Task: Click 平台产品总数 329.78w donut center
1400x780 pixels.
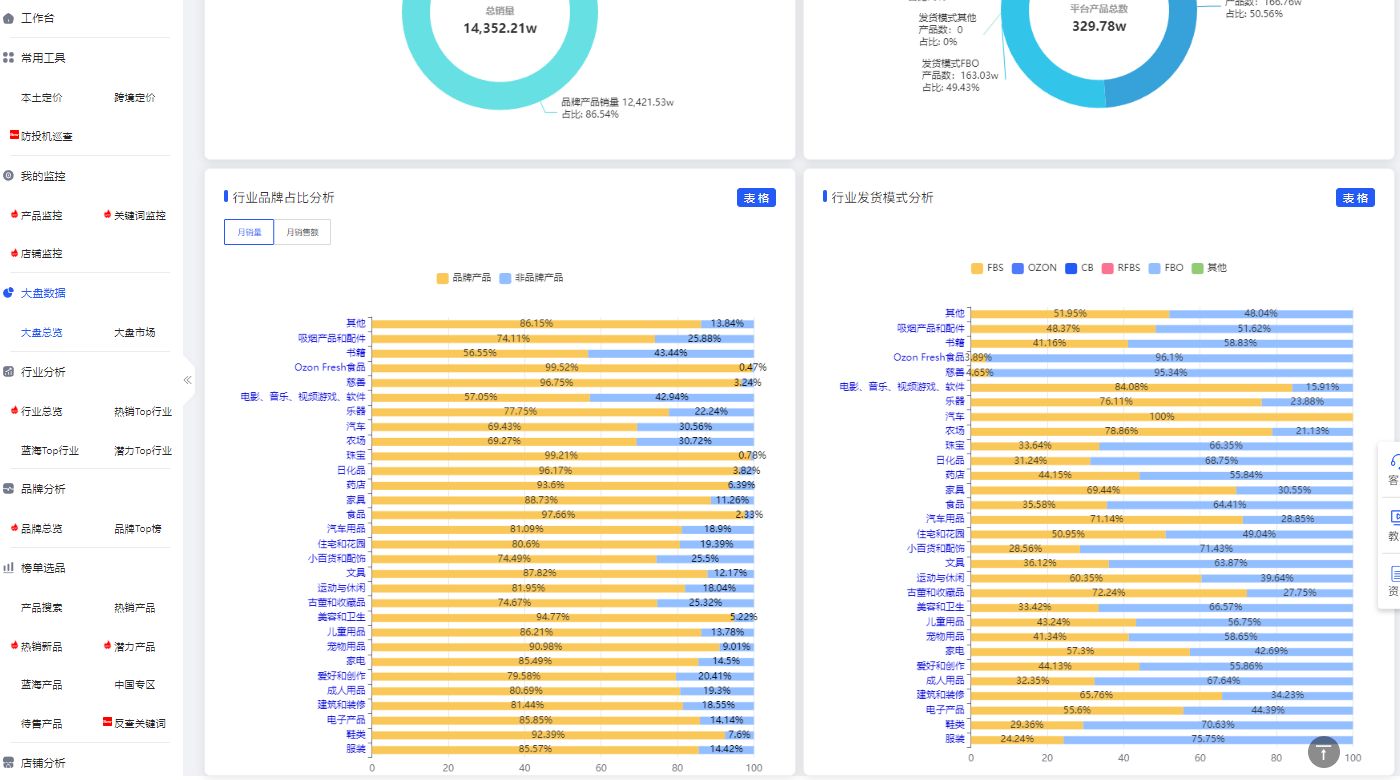Action: [1098, 18]
